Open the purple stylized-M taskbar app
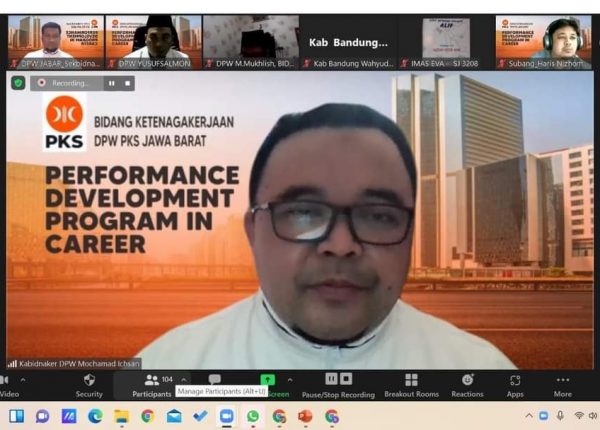600x430 pixels. (x=69, y=416)
